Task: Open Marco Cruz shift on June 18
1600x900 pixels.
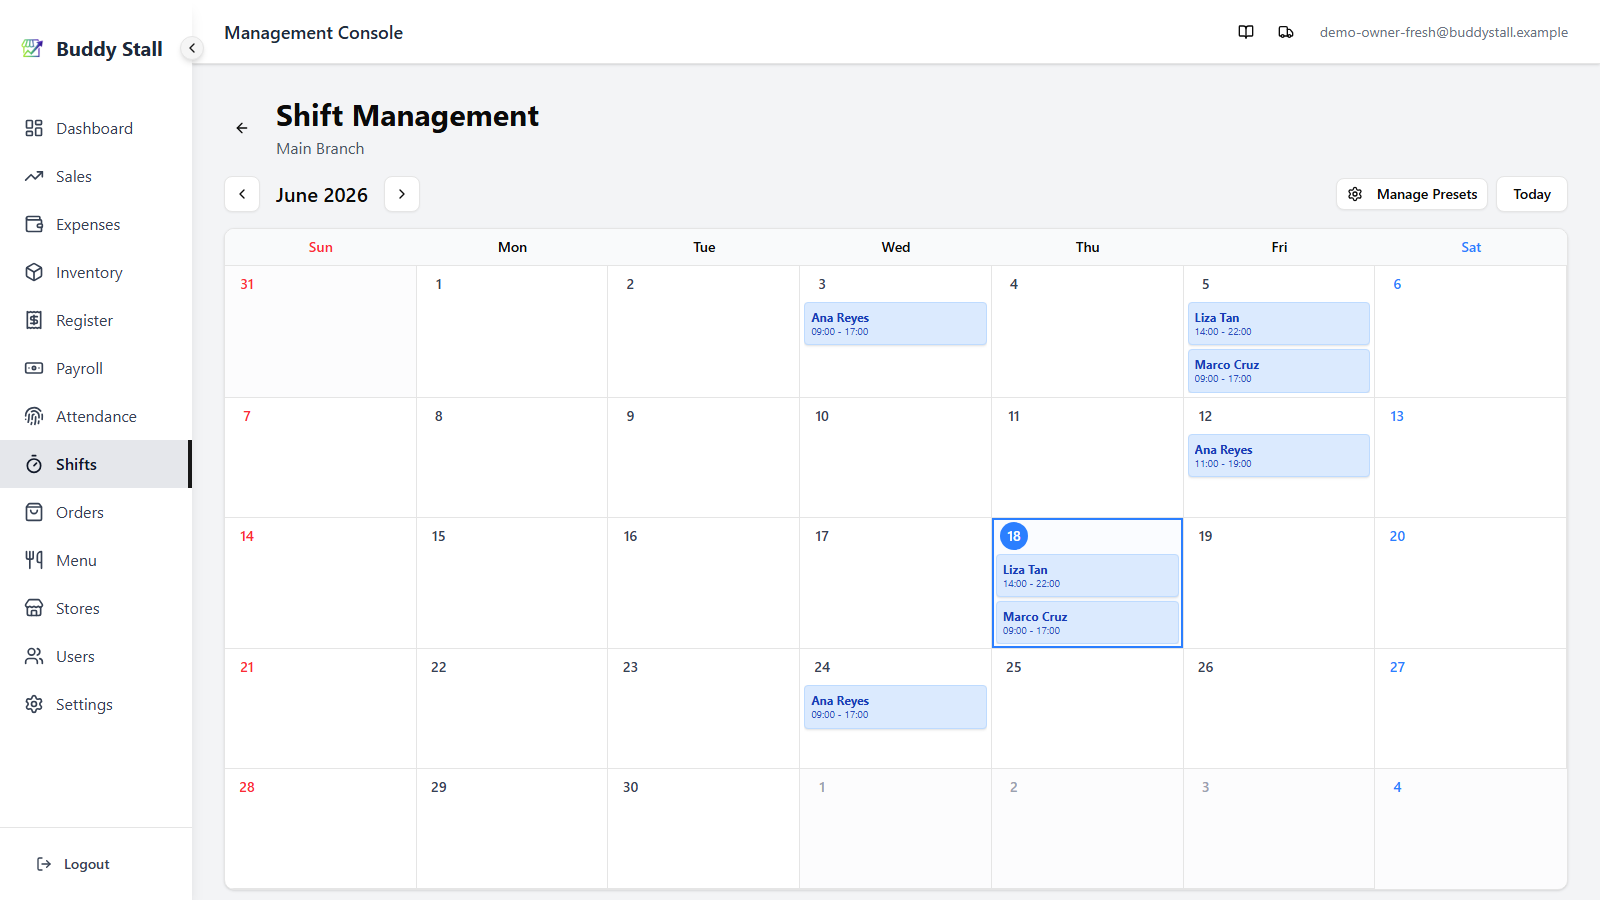Action: tap(1087, 623)
